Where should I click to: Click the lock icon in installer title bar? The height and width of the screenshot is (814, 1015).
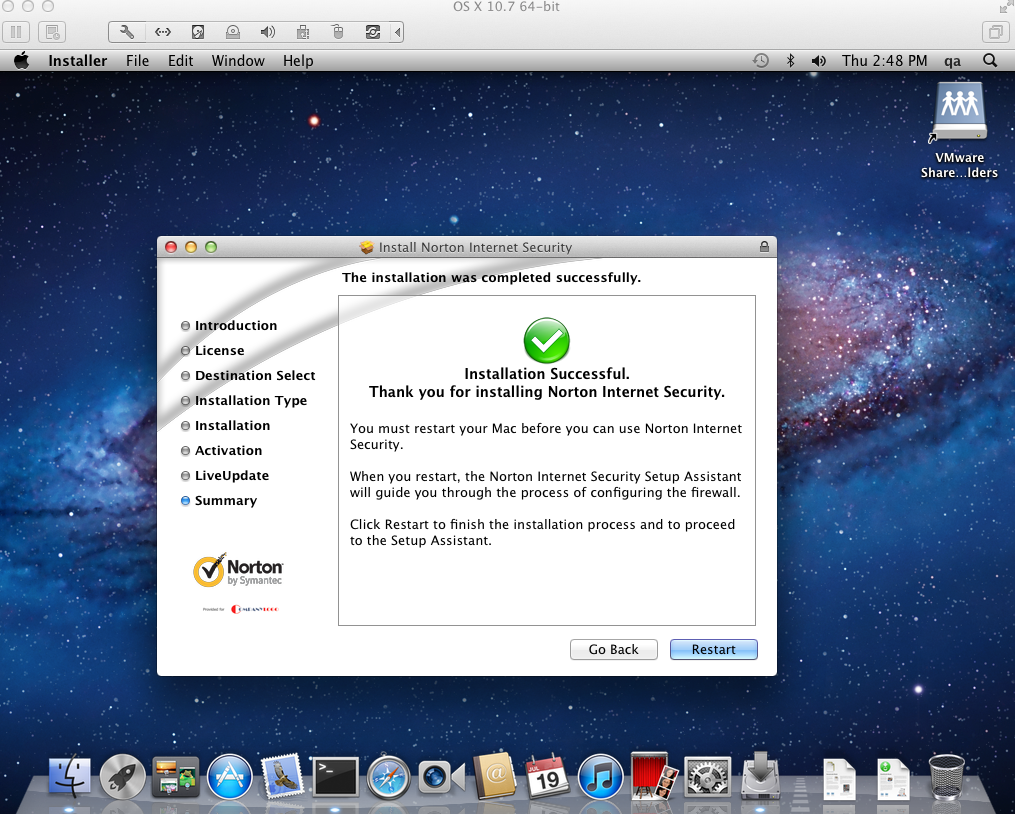click(x=764, y=247)
